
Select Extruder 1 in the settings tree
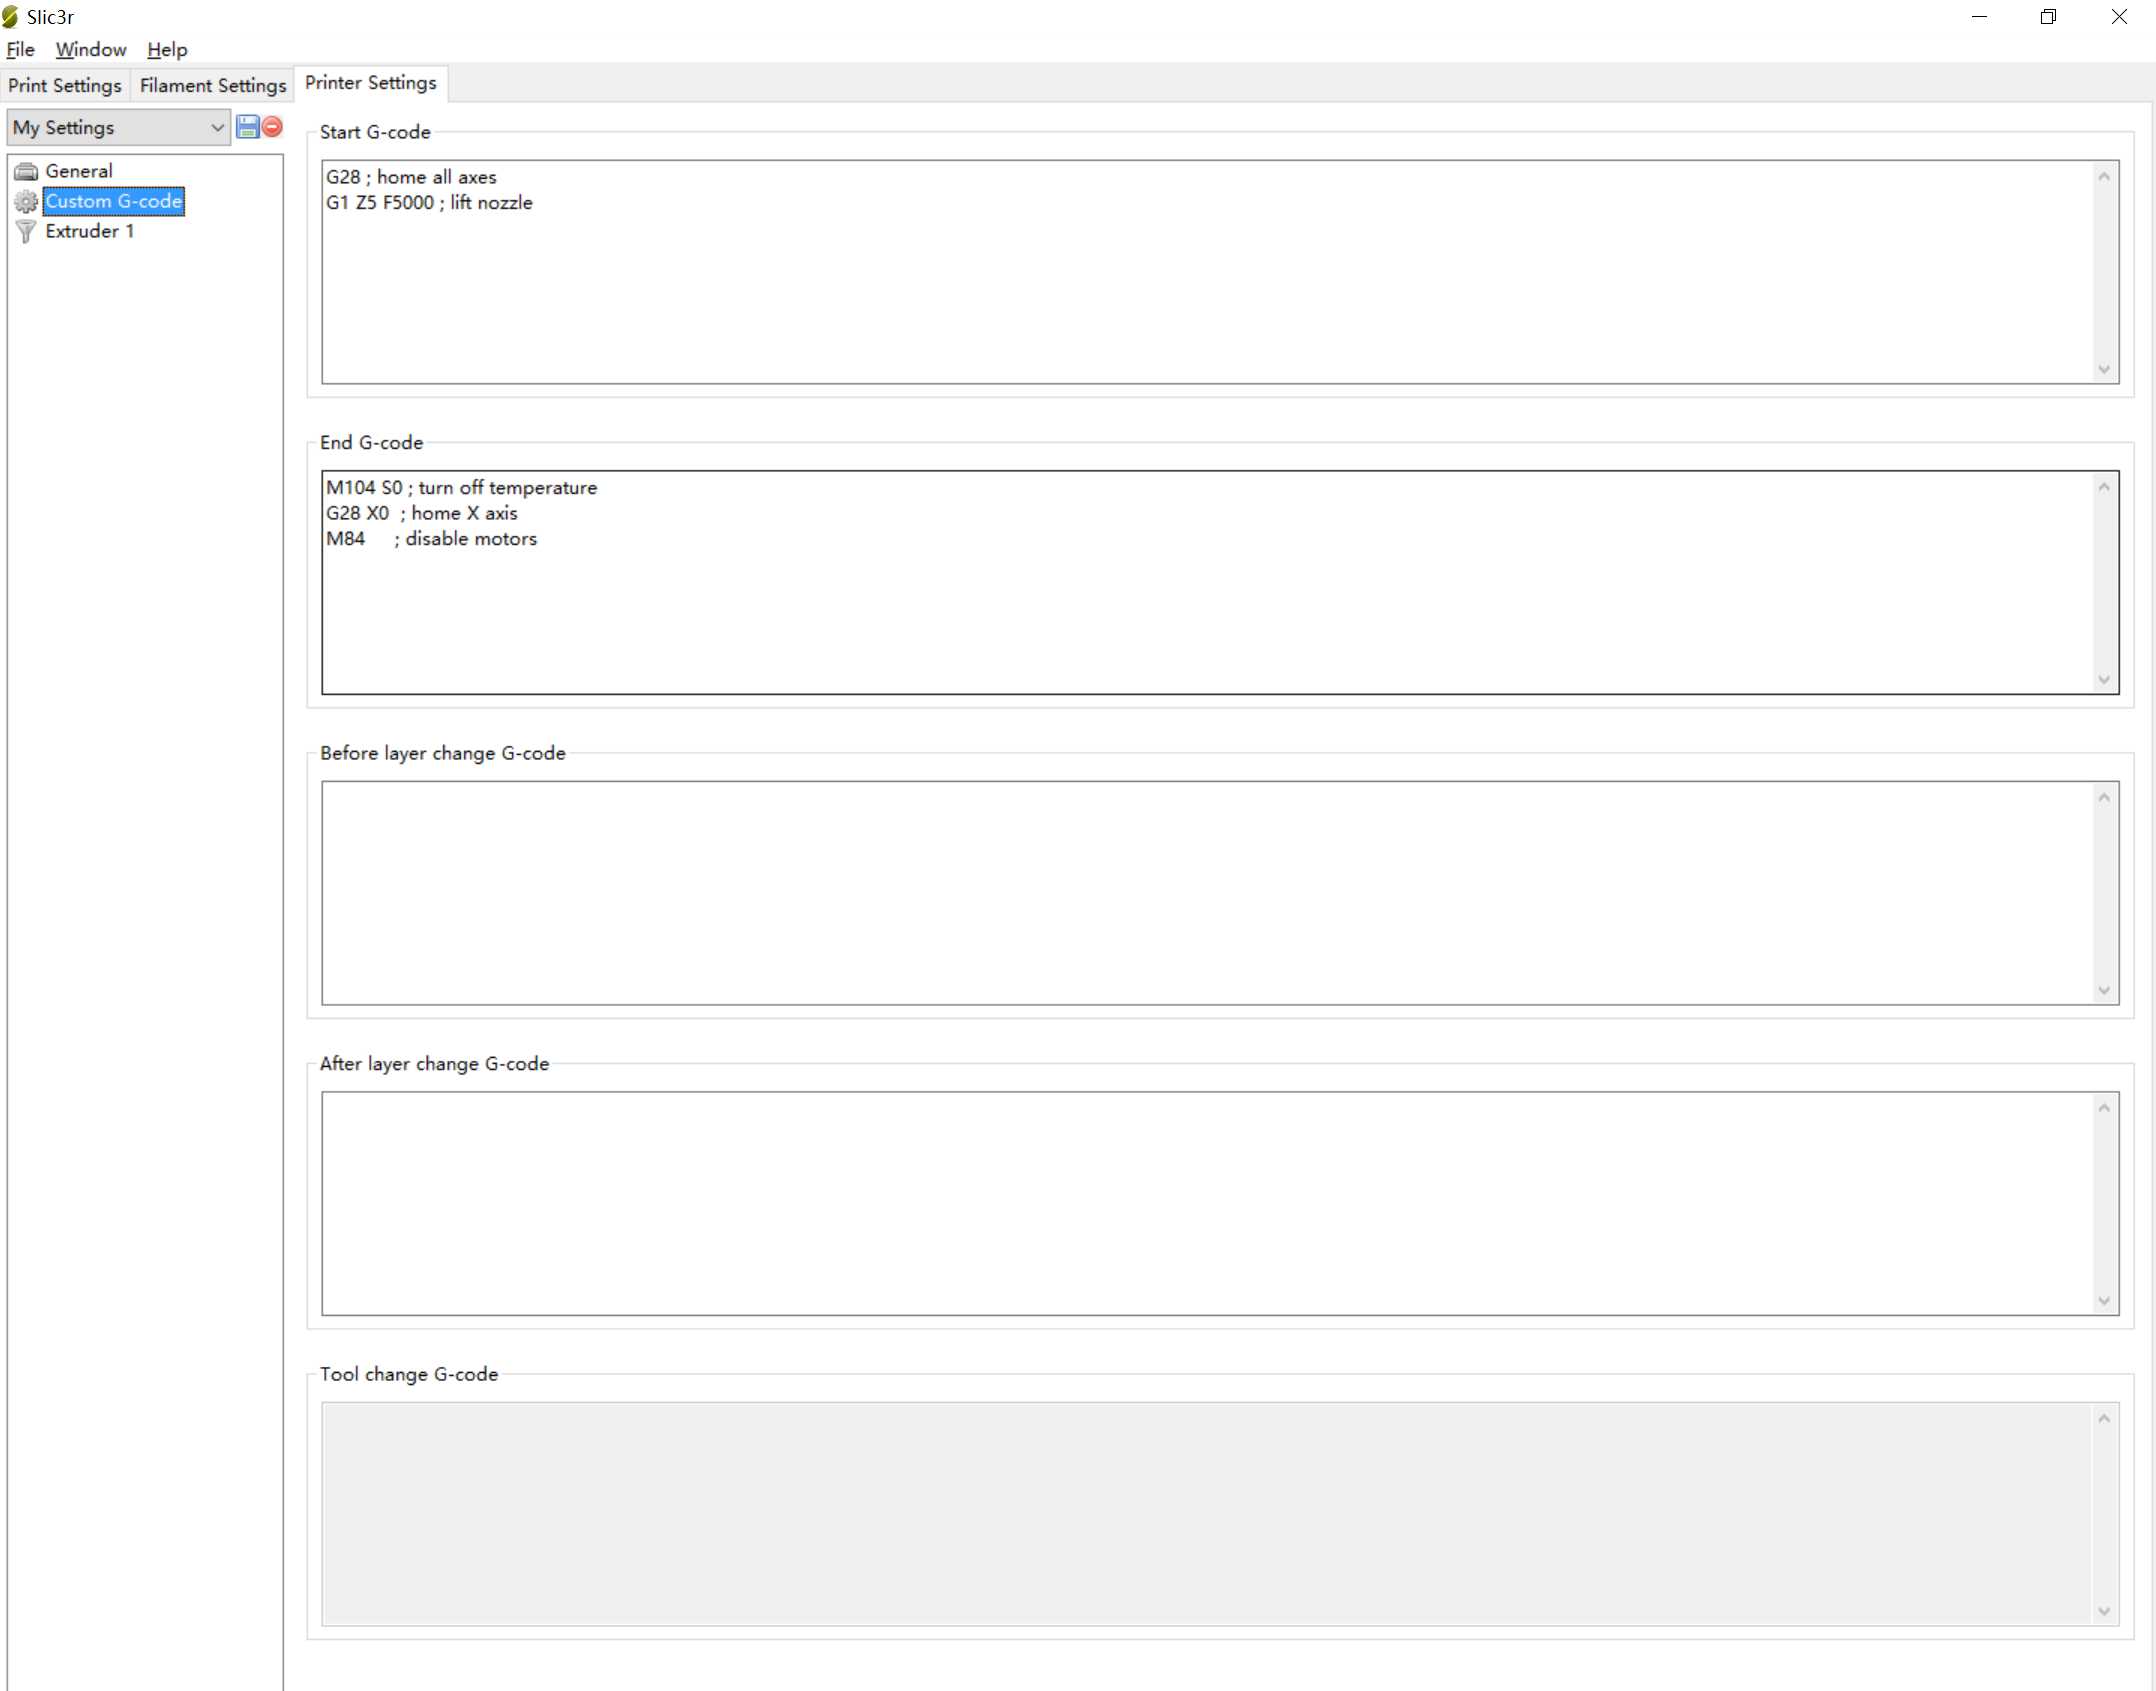(90, 231)
